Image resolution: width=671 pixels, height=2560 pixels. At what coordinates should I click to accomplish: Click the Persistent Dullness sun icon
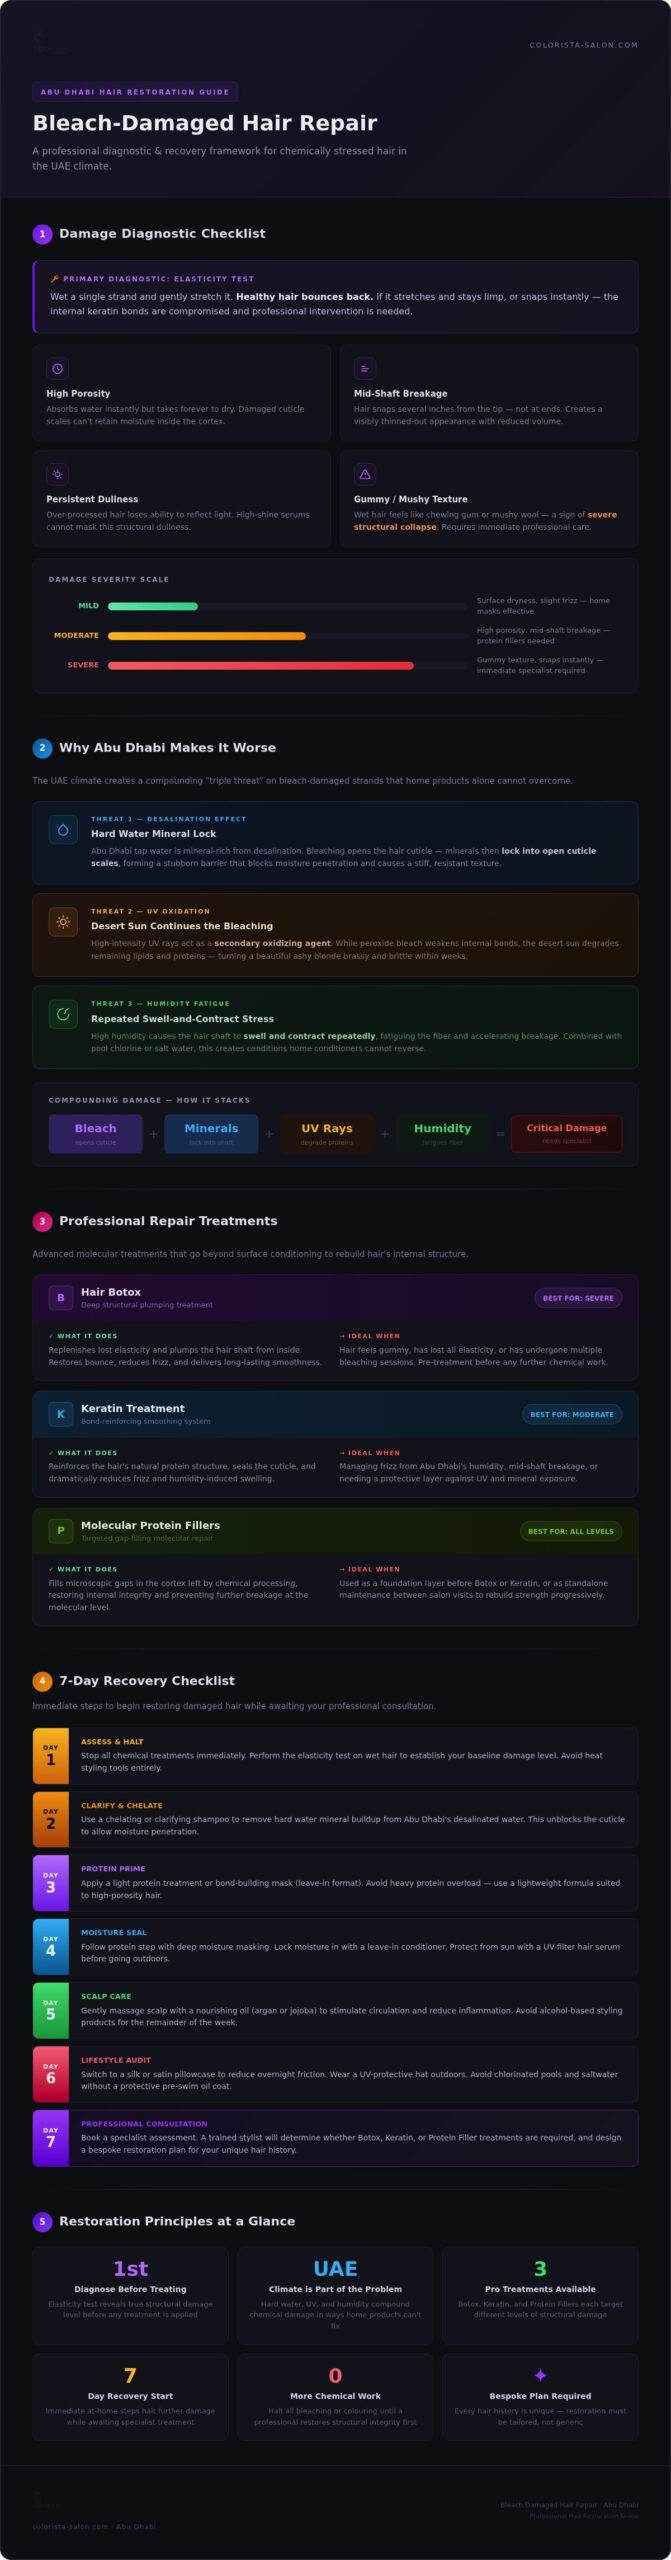click(57, 474)
